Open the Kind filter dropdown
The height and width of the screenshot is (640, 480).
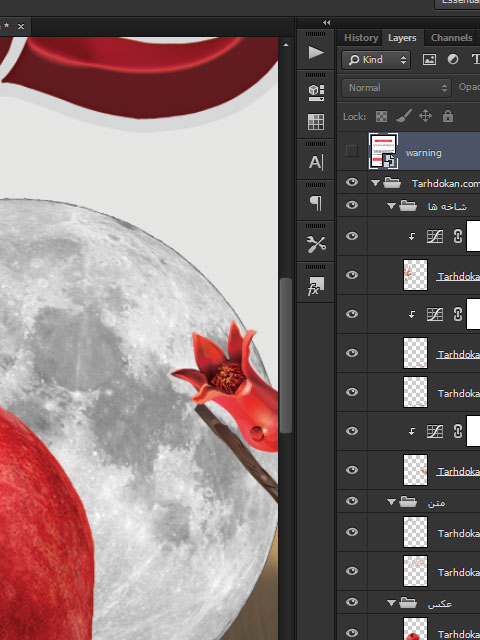(376, 60)
